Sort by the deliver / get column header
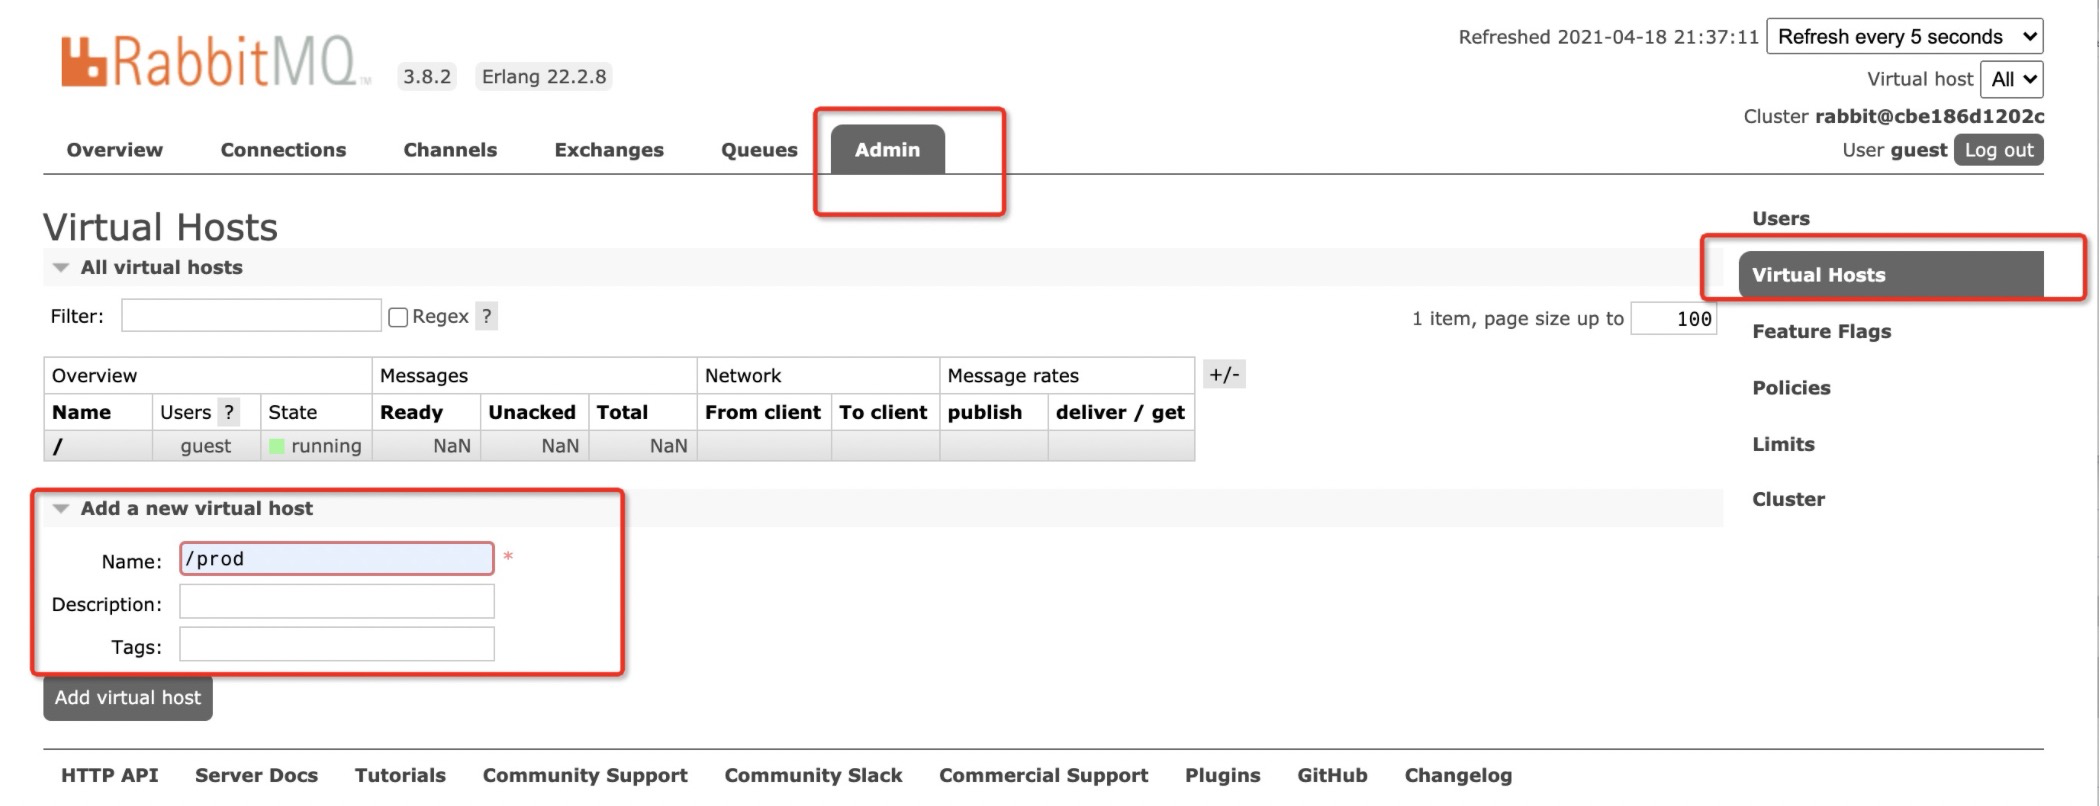Screen dimensions: 2100x806 pyautogui.click(x=1120, y=412)
